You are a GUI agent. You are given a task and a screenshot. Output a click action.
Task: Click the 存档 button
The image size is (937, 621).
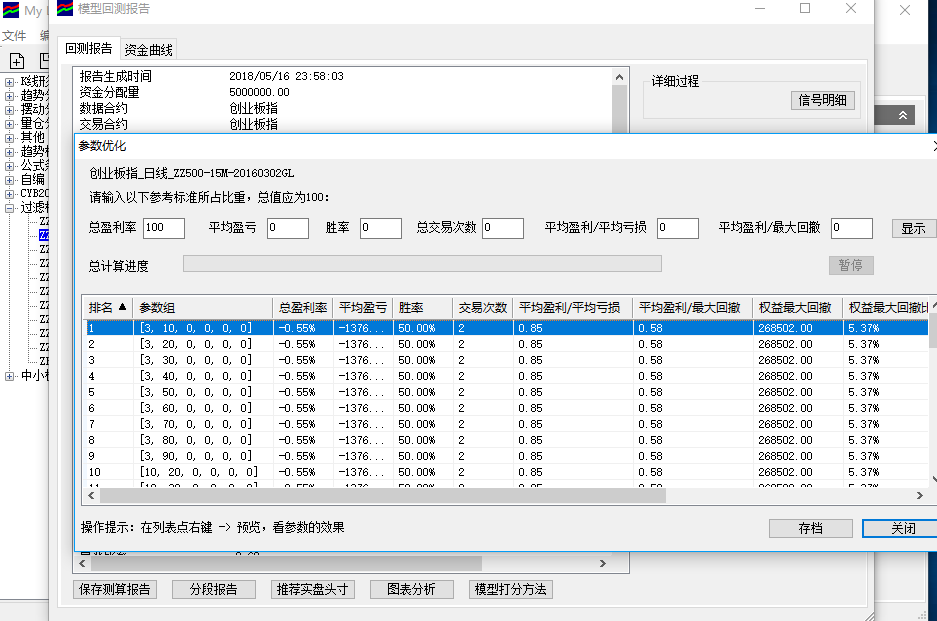[810, 528]
